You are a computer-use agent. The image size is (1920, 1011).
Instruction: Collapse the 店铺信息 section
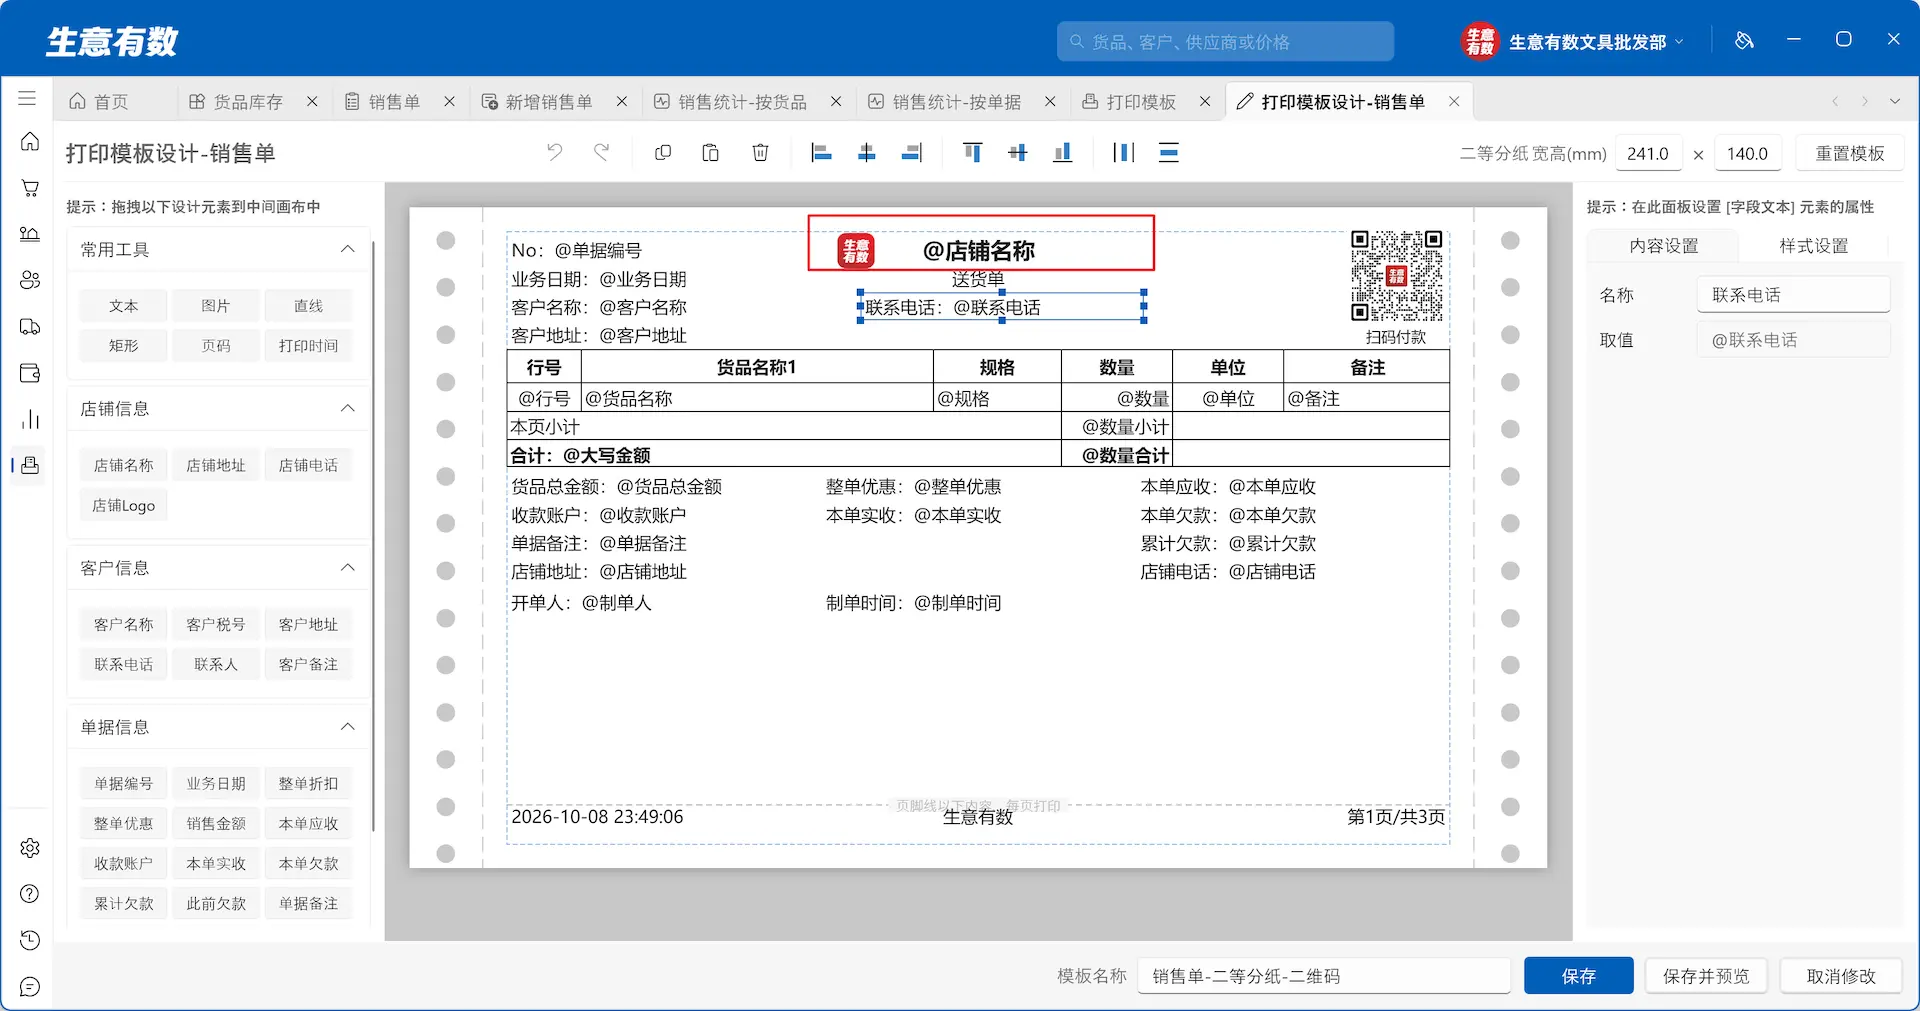[347, 408]
